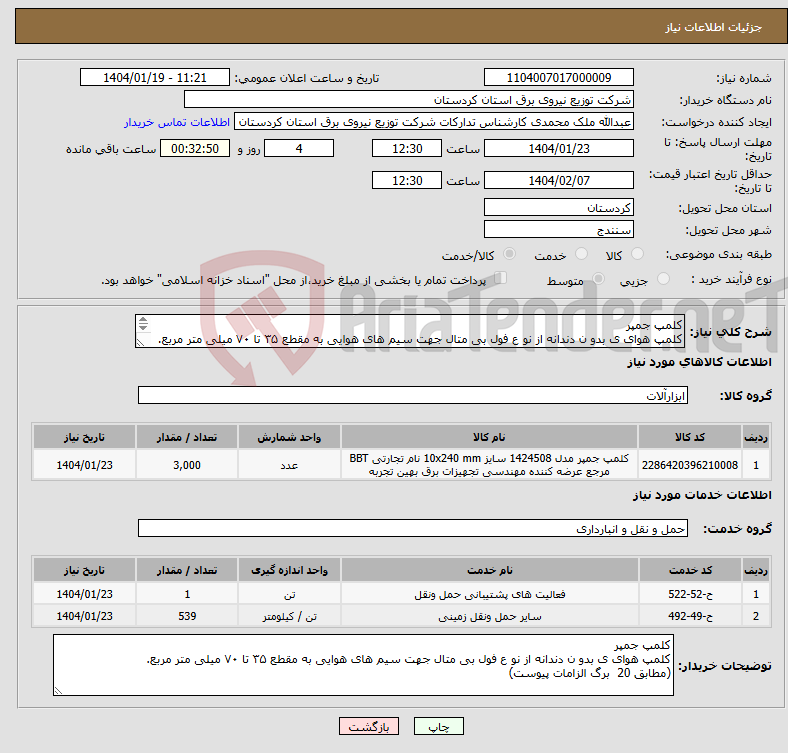The image size is (788, 753).
Task: Click the گروه کالا field ابزارآلات
Action: click(x=413, y=396)
